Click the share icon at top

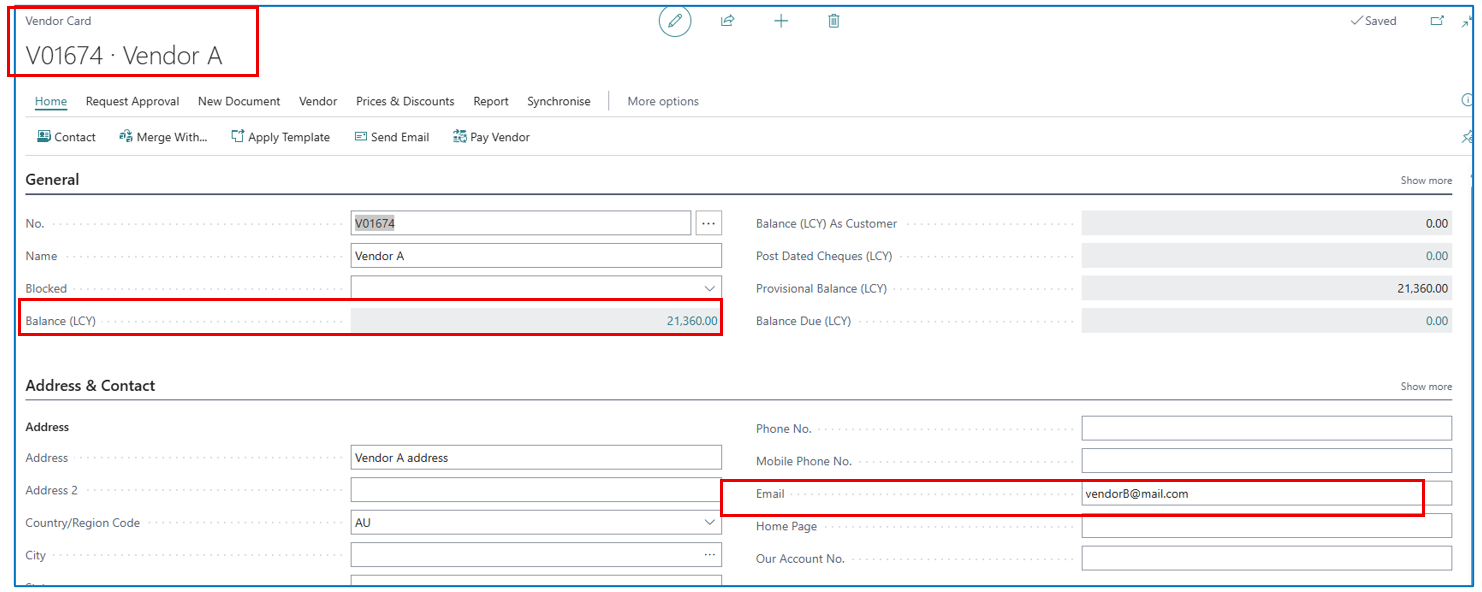tap(728, 21)
